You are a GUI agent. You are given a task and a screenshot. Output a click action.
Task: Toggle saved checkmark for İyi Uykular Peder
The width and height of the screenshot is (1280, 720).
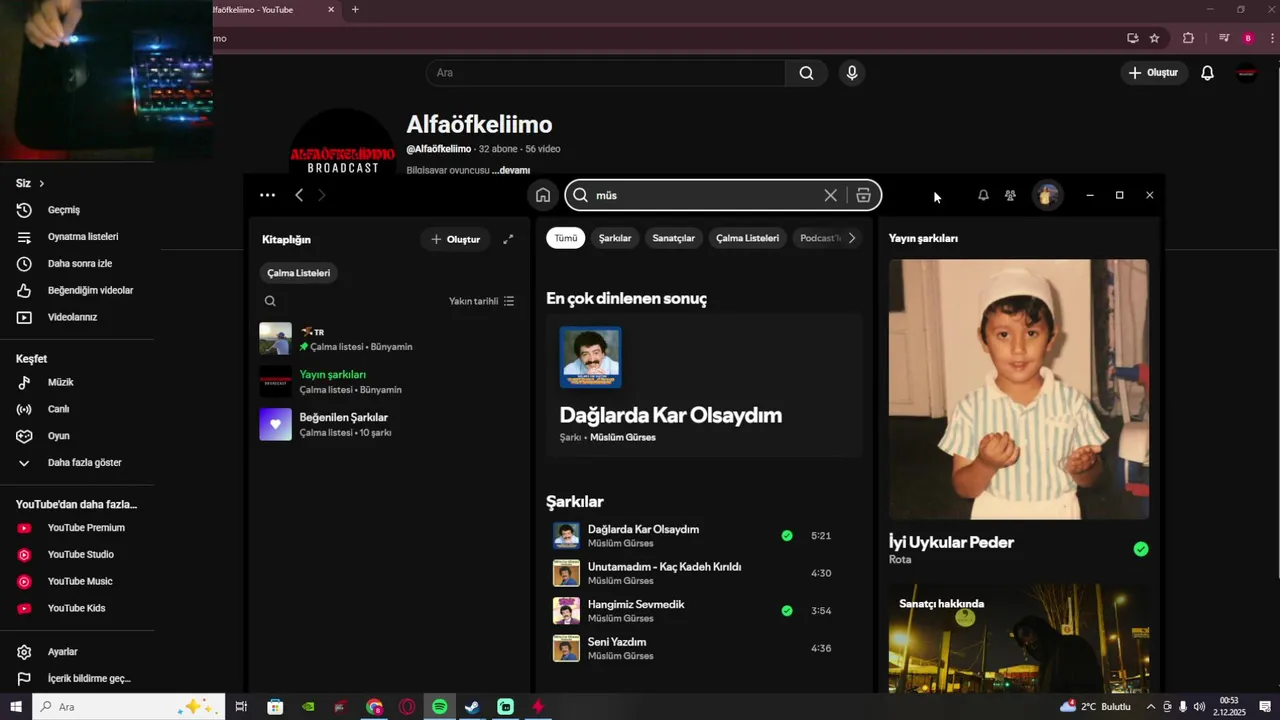coord(1141,549)
